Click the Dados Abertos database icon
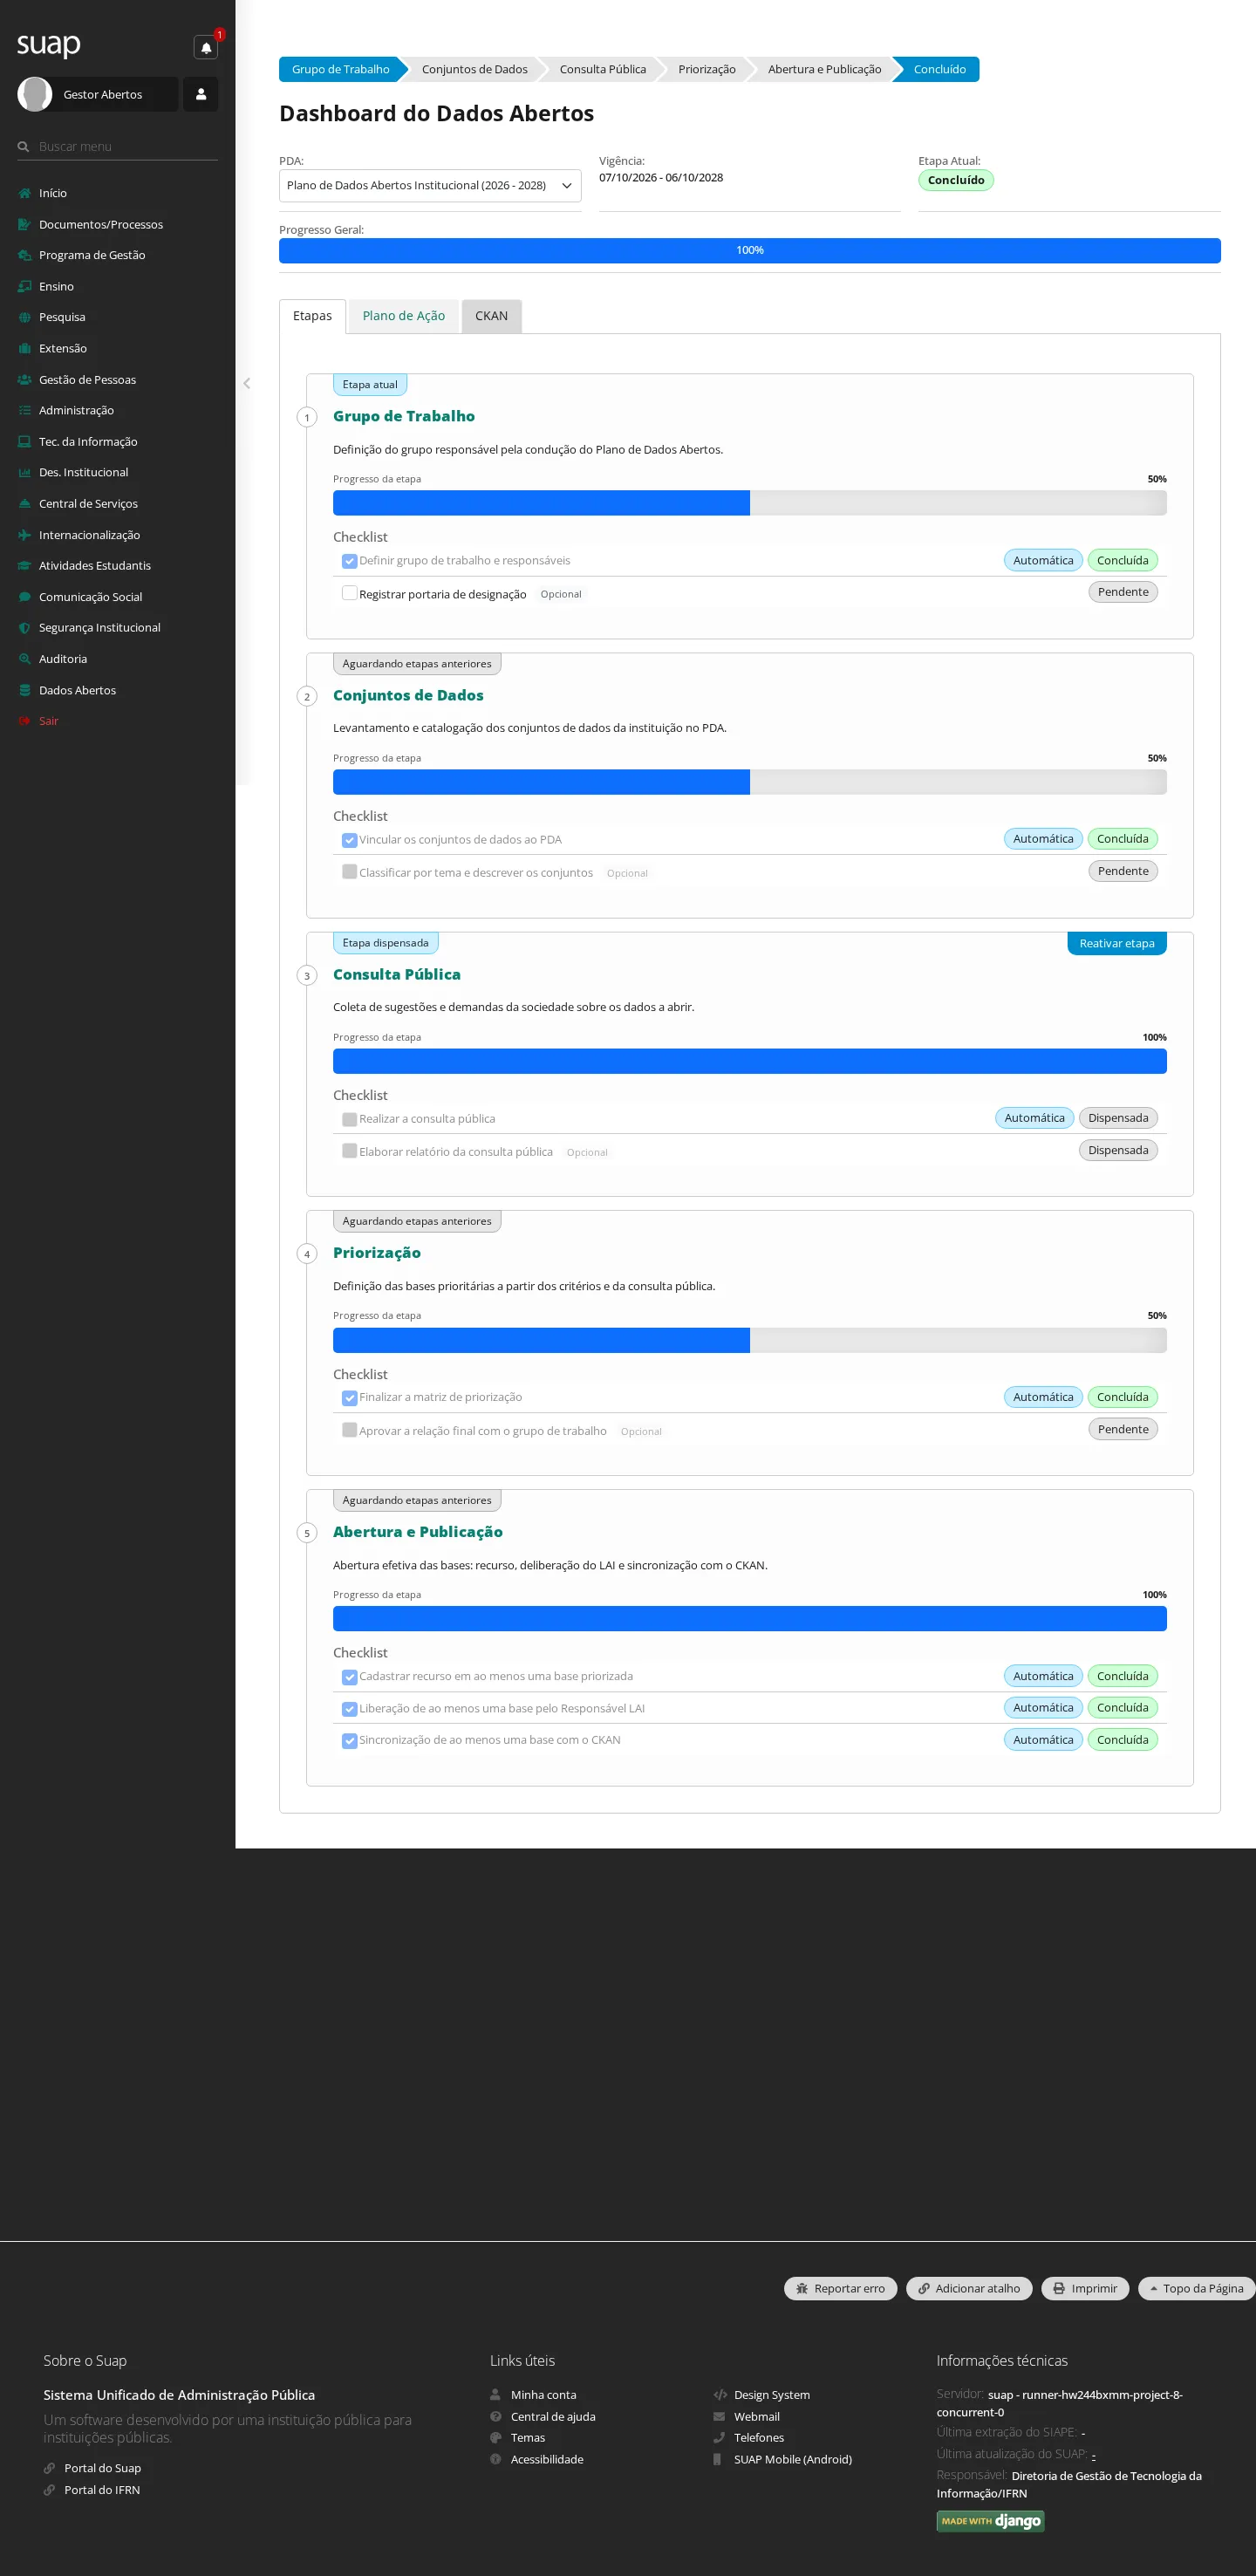Screen dimensions: 1256x2576 point(24,690)
